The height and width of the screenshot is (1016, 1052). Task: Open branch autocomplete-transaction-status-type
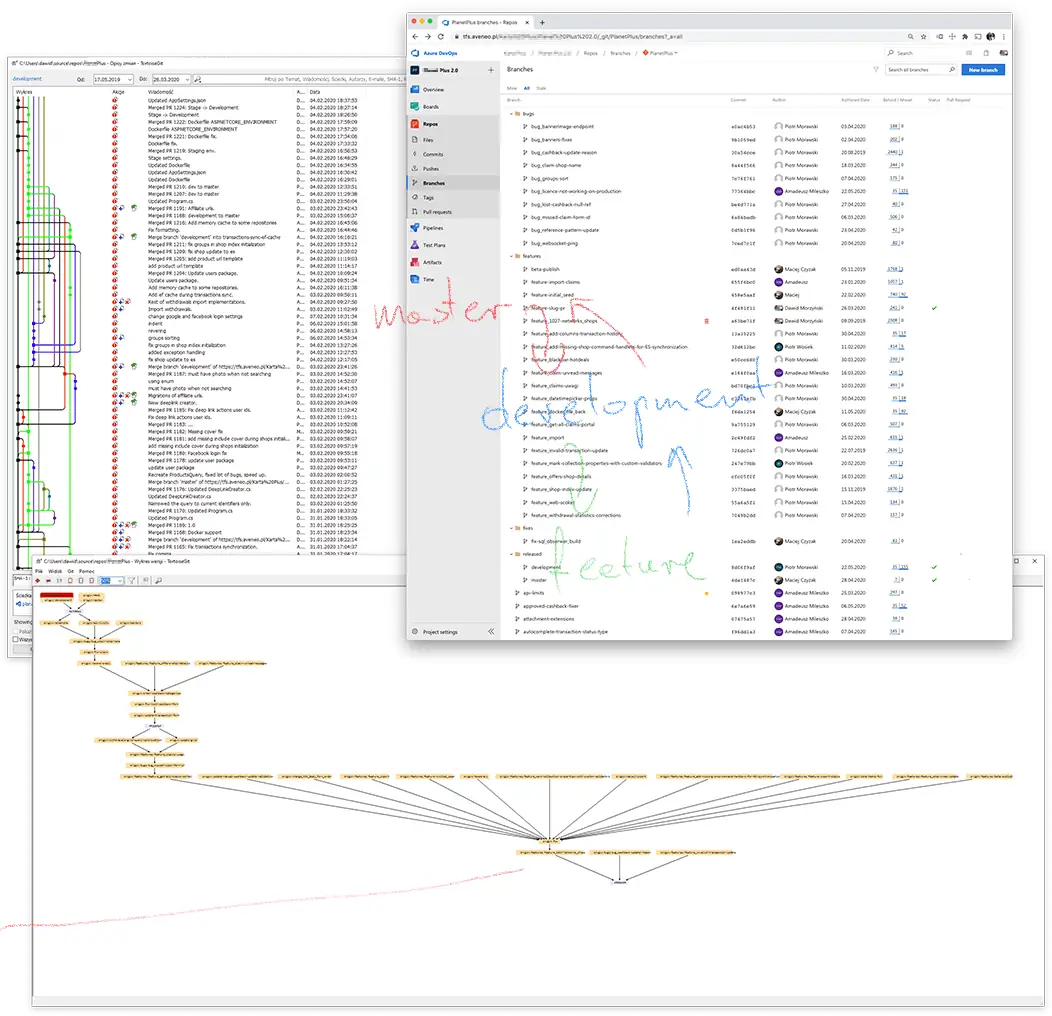click(x=565, y=631)
